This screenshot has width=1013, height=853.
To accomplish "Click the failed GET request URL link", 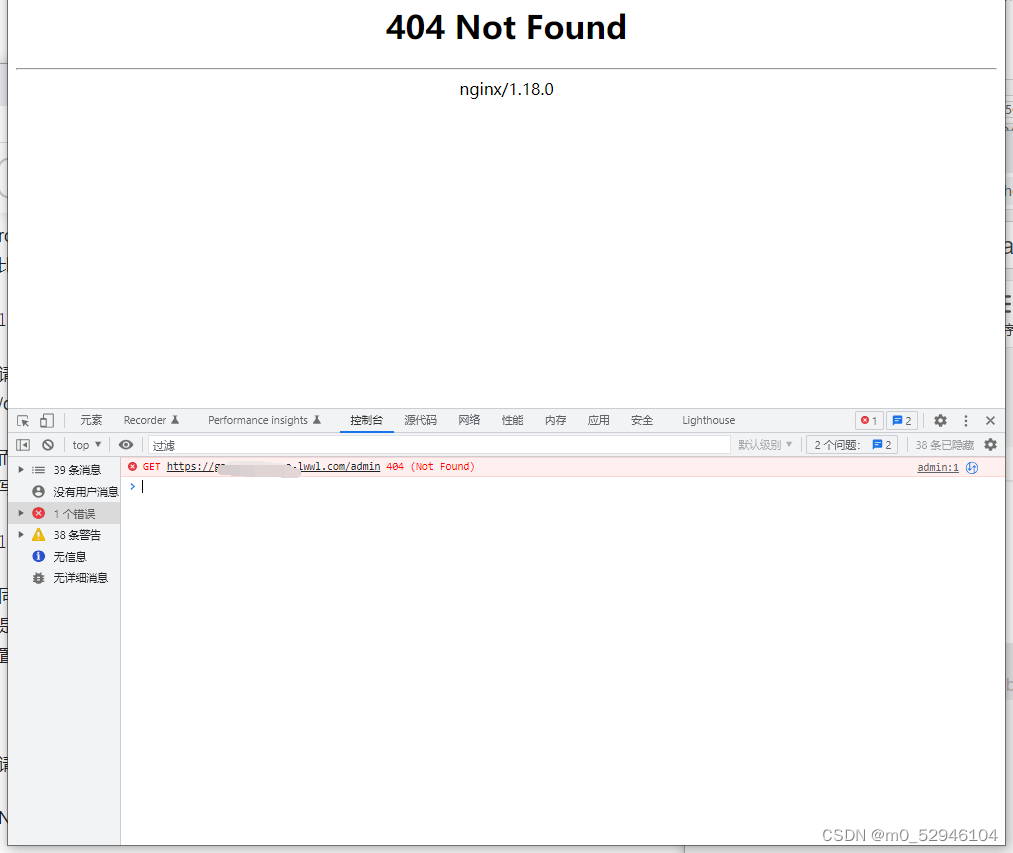I will tap(268, 467).
